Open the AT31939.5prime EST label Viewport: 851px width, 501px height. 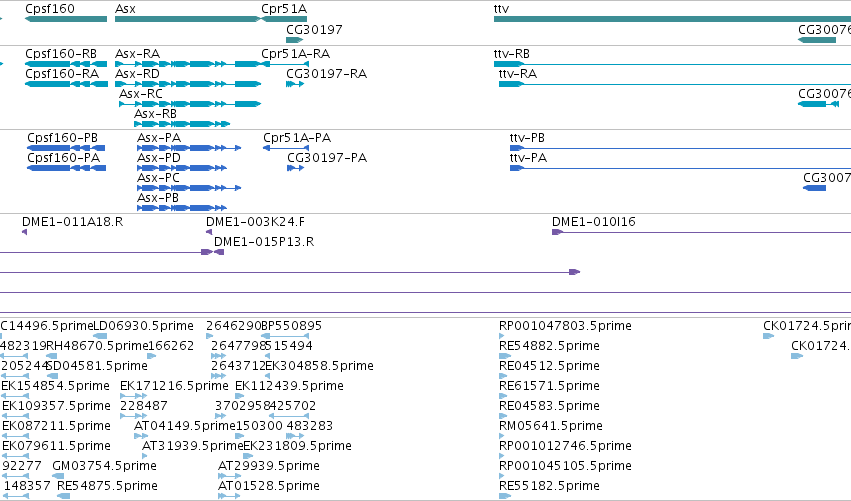tap(193, 447)
